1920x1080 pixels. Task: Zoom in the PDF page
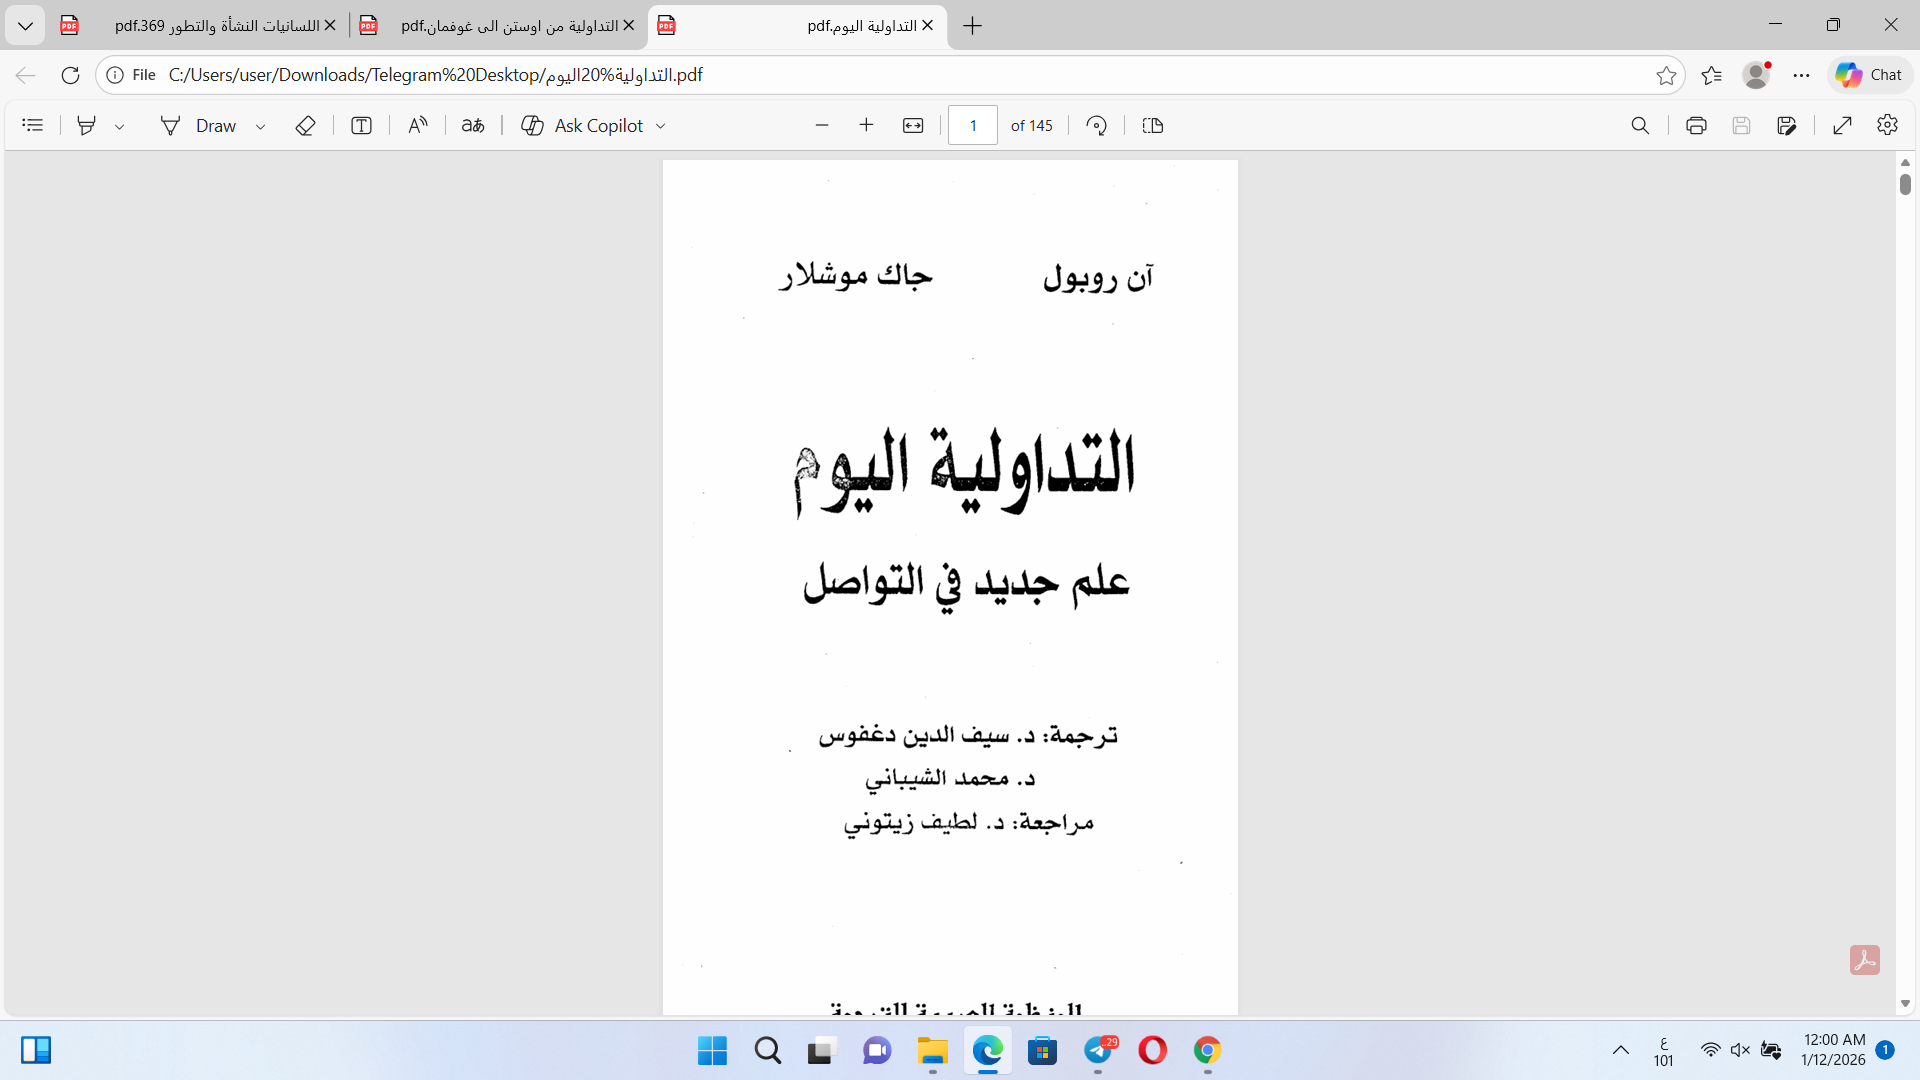(866, 125)
